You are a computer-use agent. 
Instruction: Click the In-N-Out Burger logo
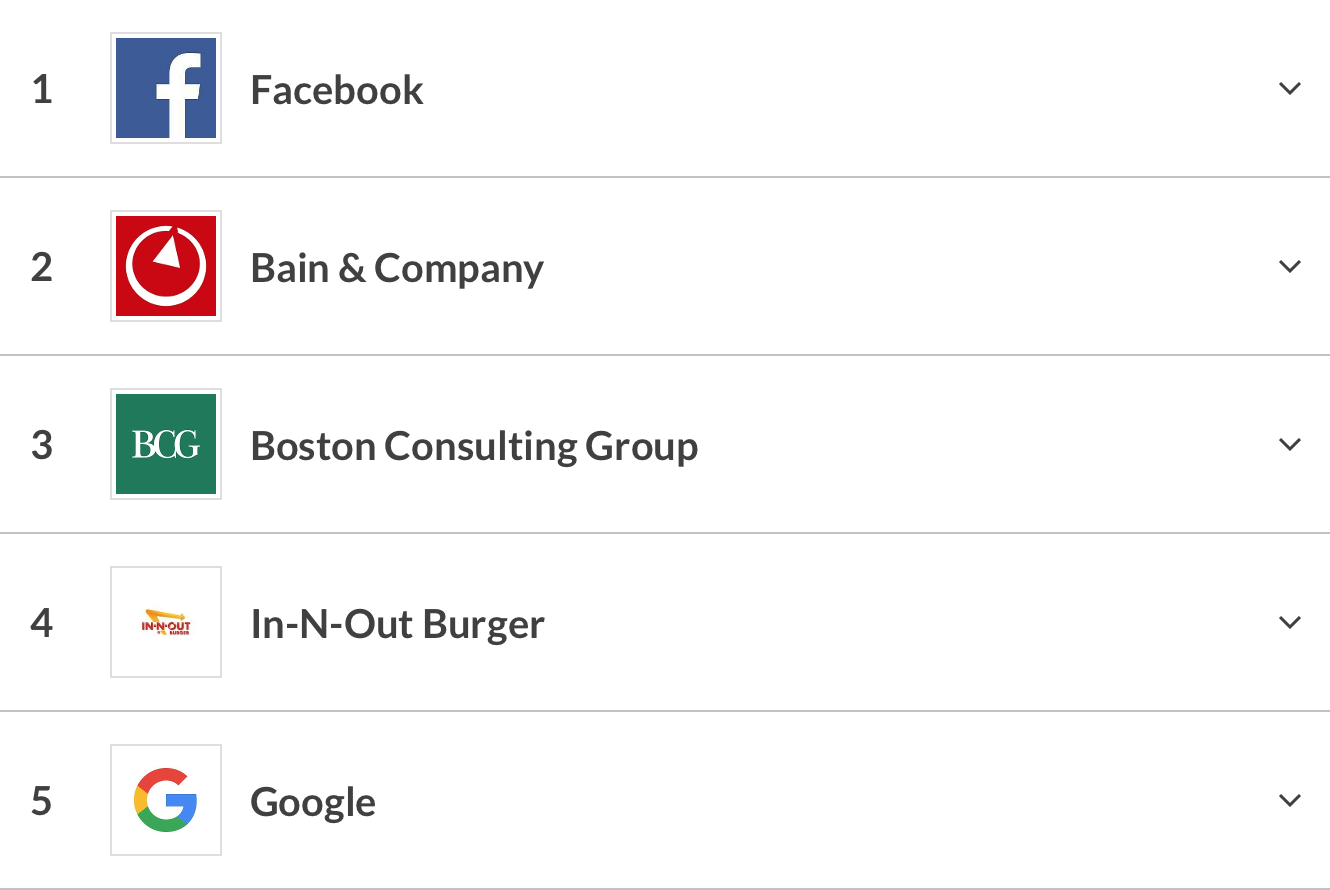[166, 622]
